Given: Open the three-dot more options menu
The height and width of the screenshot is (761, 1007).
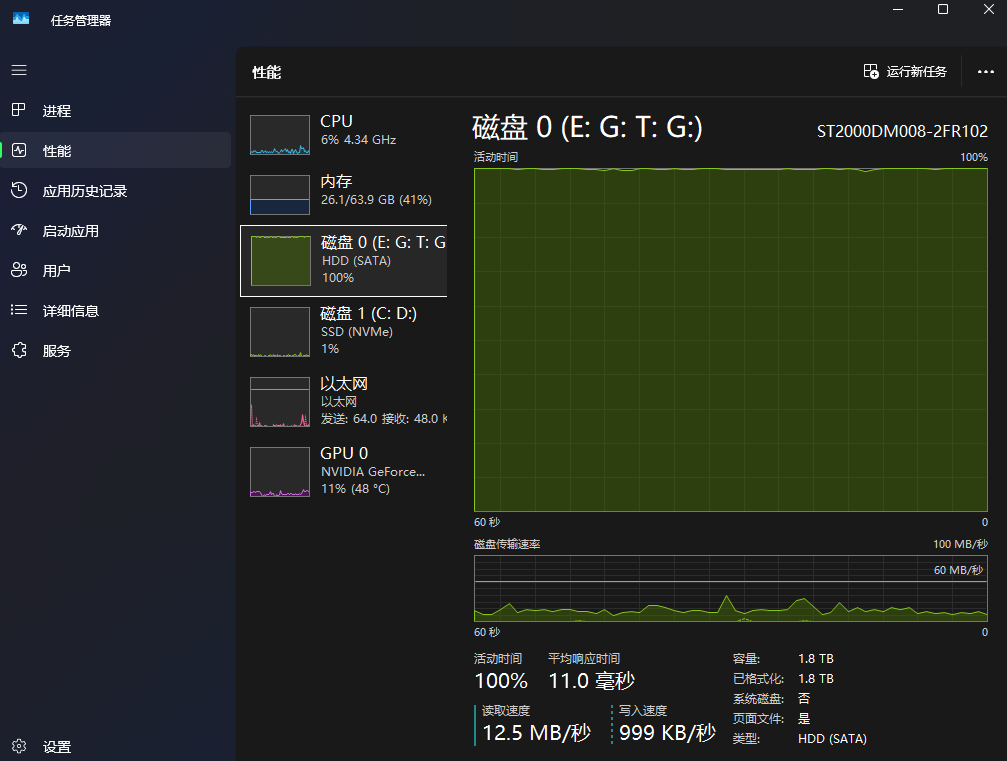Looking at the screenshot, I should point(985,71).
